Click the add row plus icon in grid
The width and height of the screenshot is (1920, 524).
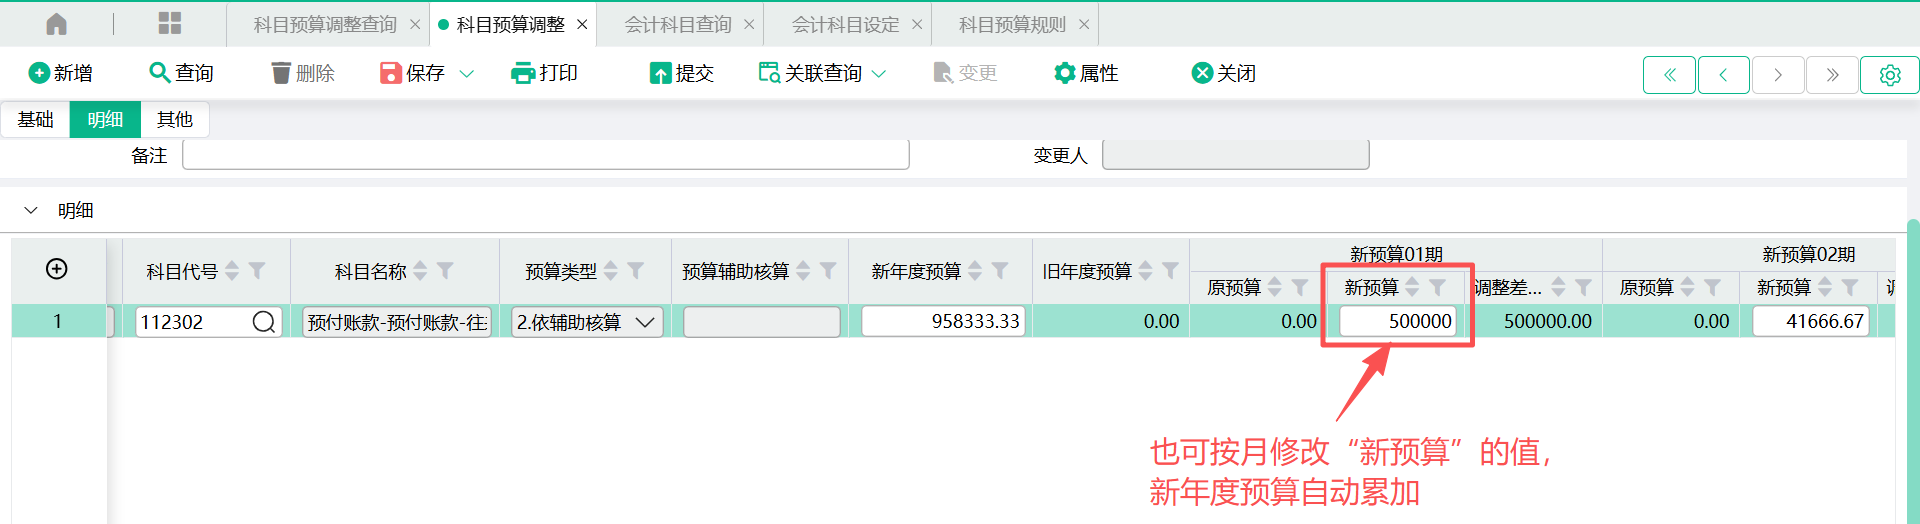click(x=57, y=269)
